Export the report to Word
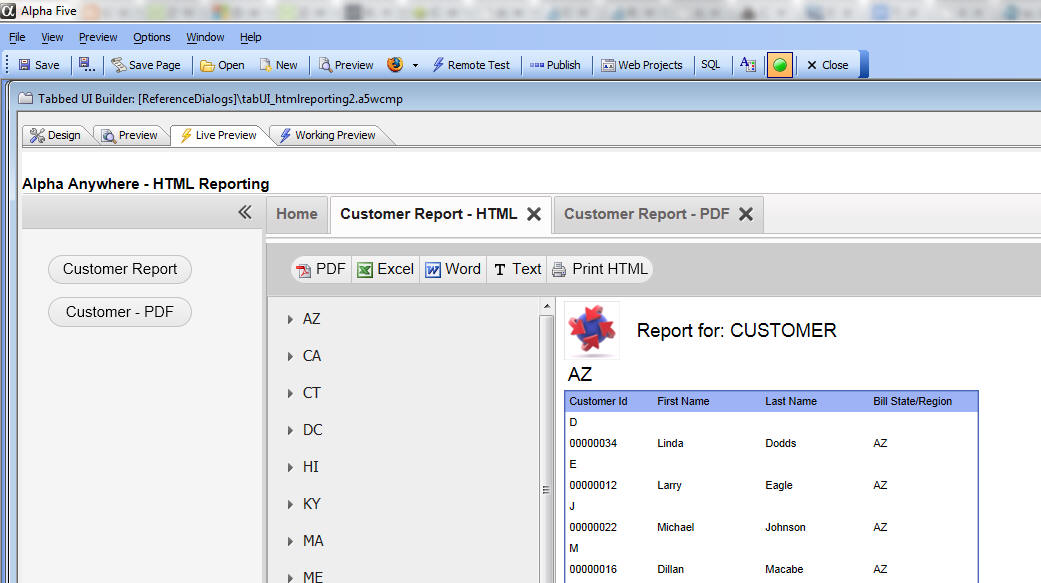This screenshot has width=1041, height=583. click(453, 269)
